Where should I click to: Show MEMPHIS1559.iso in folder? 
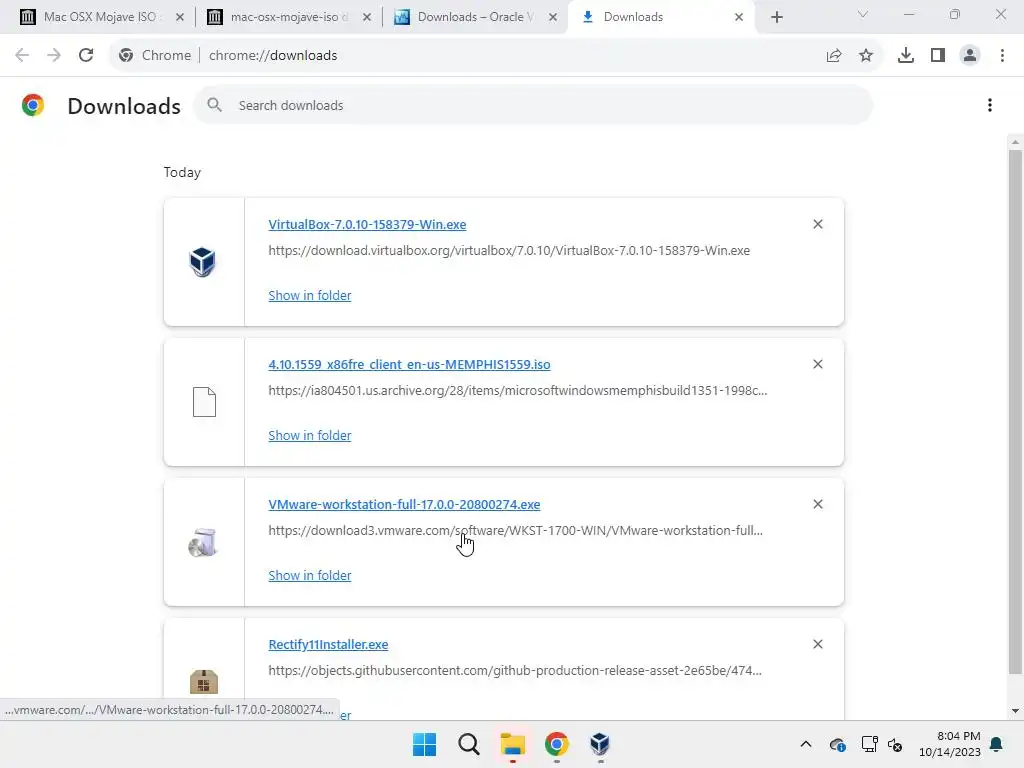pos(310,435)
